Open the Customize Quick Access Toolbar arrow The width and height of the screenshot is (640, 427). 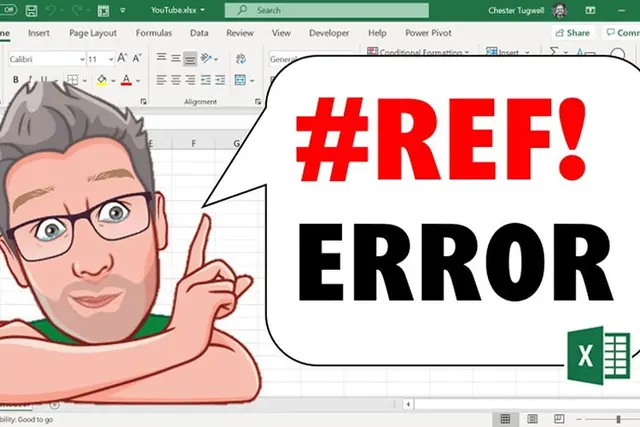pyautogui.click(x=122, y=11)
